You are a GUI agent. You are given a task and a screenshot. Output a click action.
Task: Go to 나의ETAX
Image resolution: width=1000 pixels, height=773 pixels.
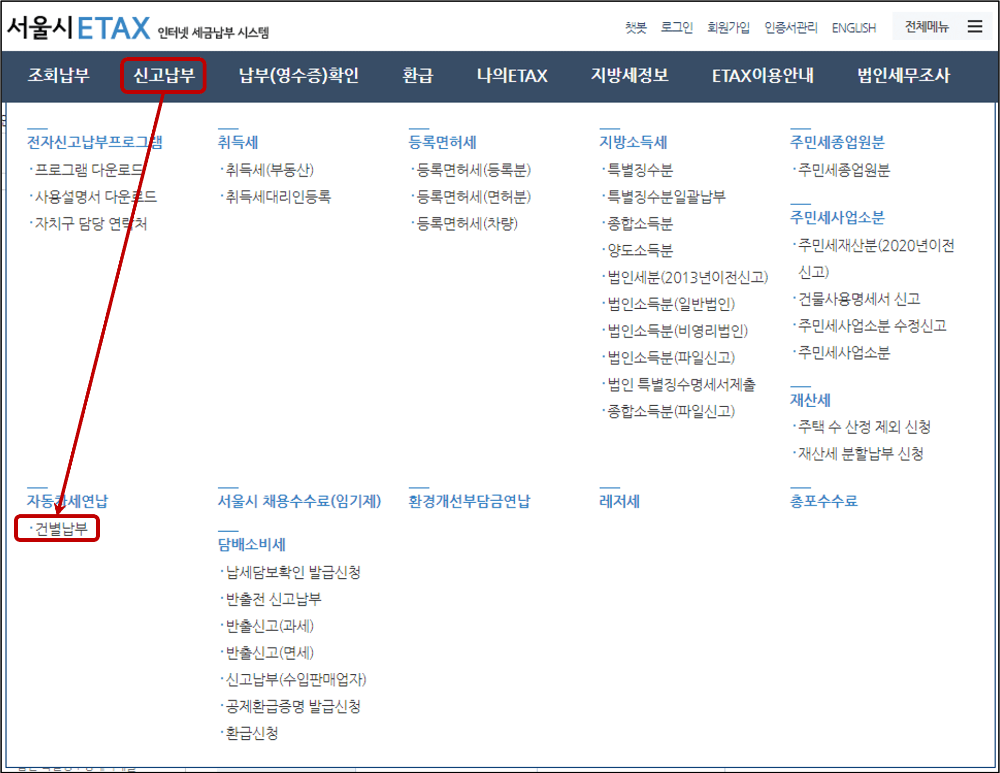(512, 74)
